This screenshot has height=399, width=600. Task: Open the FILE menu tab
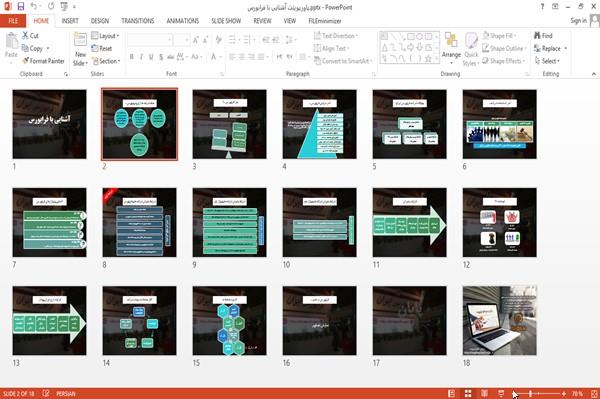tap(13, 21)
